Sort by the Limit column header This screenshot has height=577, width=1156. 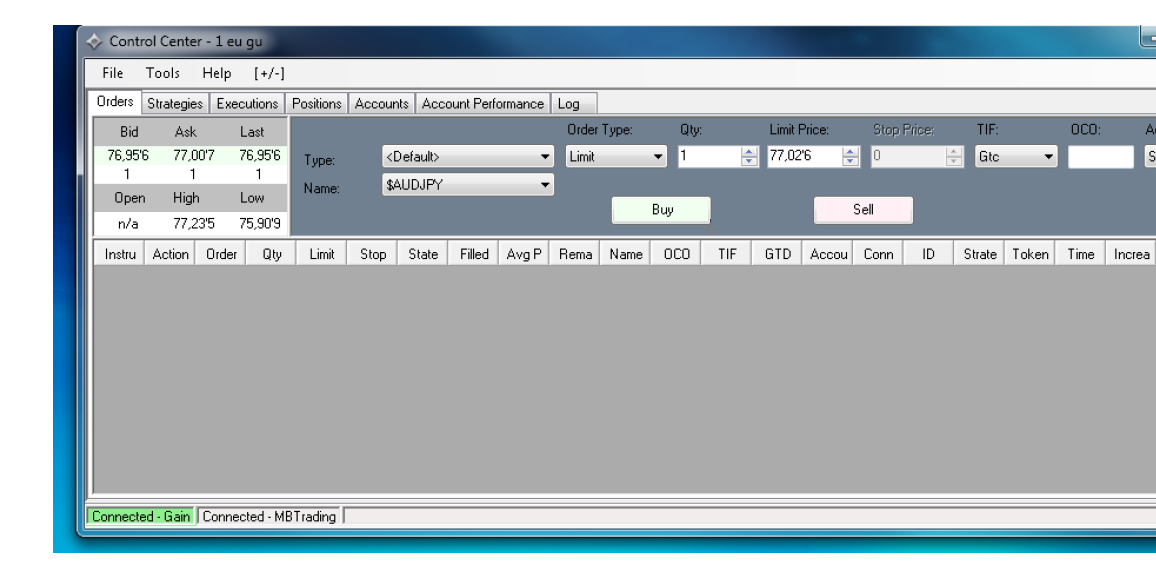click(x=321, y=254)
